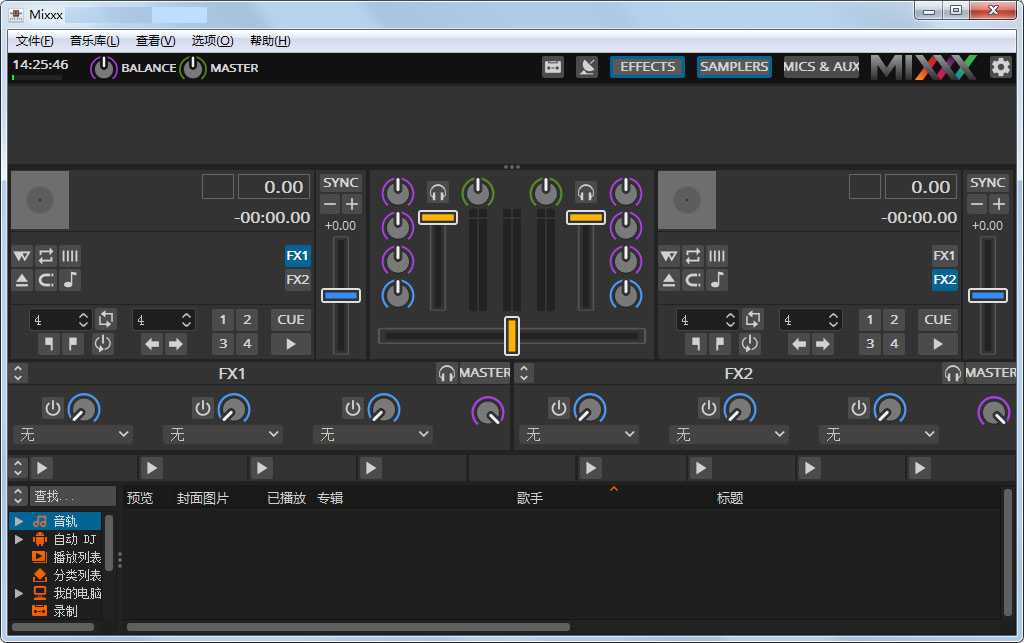1024x643 pixels.
Task: Toggle the SAMPLERS section button
Action: [734, 67]
